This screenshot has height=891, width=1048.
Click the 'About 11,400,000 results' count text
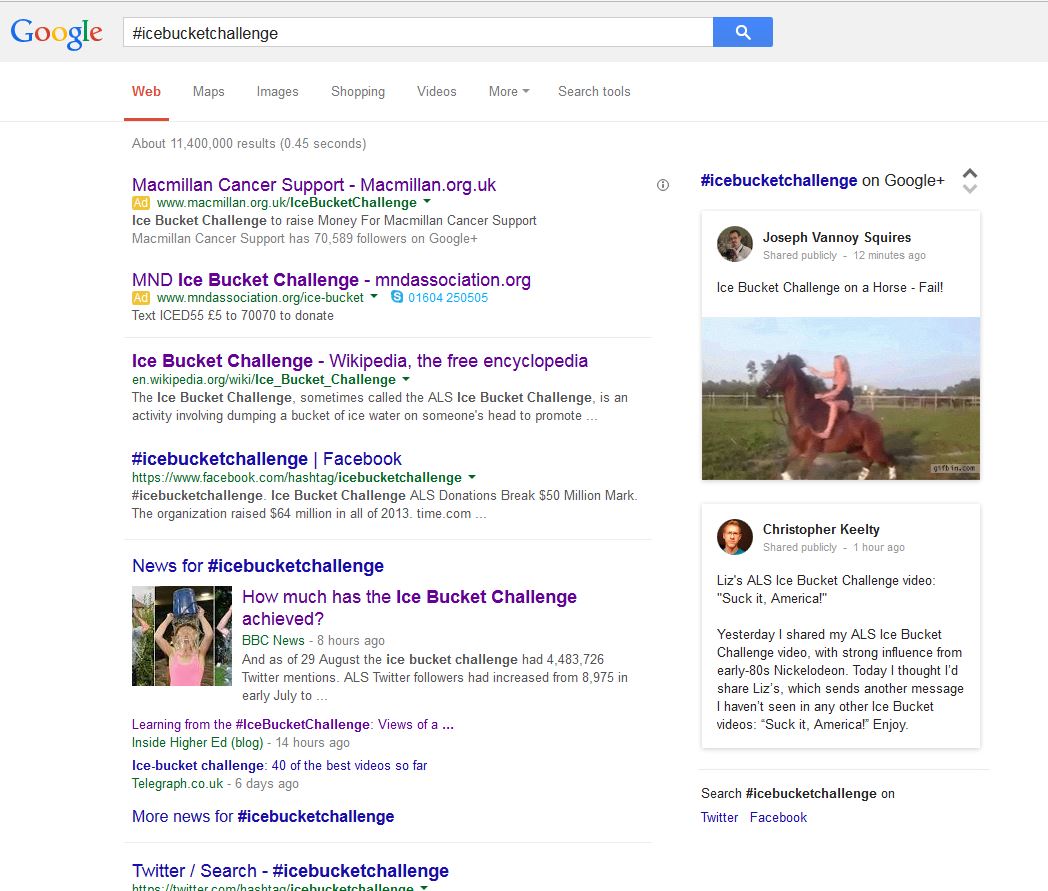[249, 144]
